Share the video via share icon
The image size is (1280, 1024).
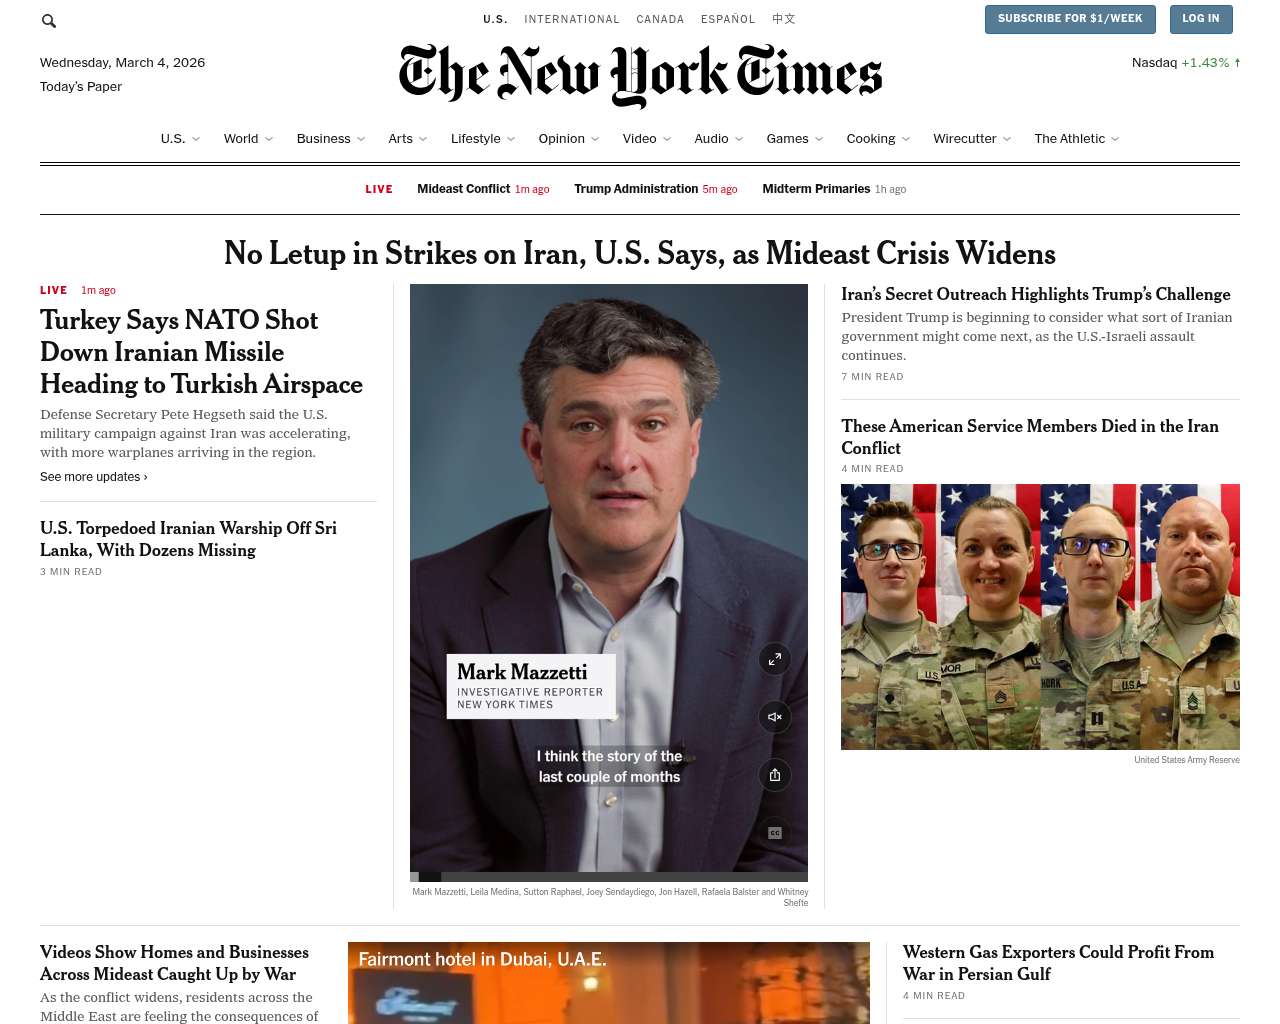pos(775,775)
